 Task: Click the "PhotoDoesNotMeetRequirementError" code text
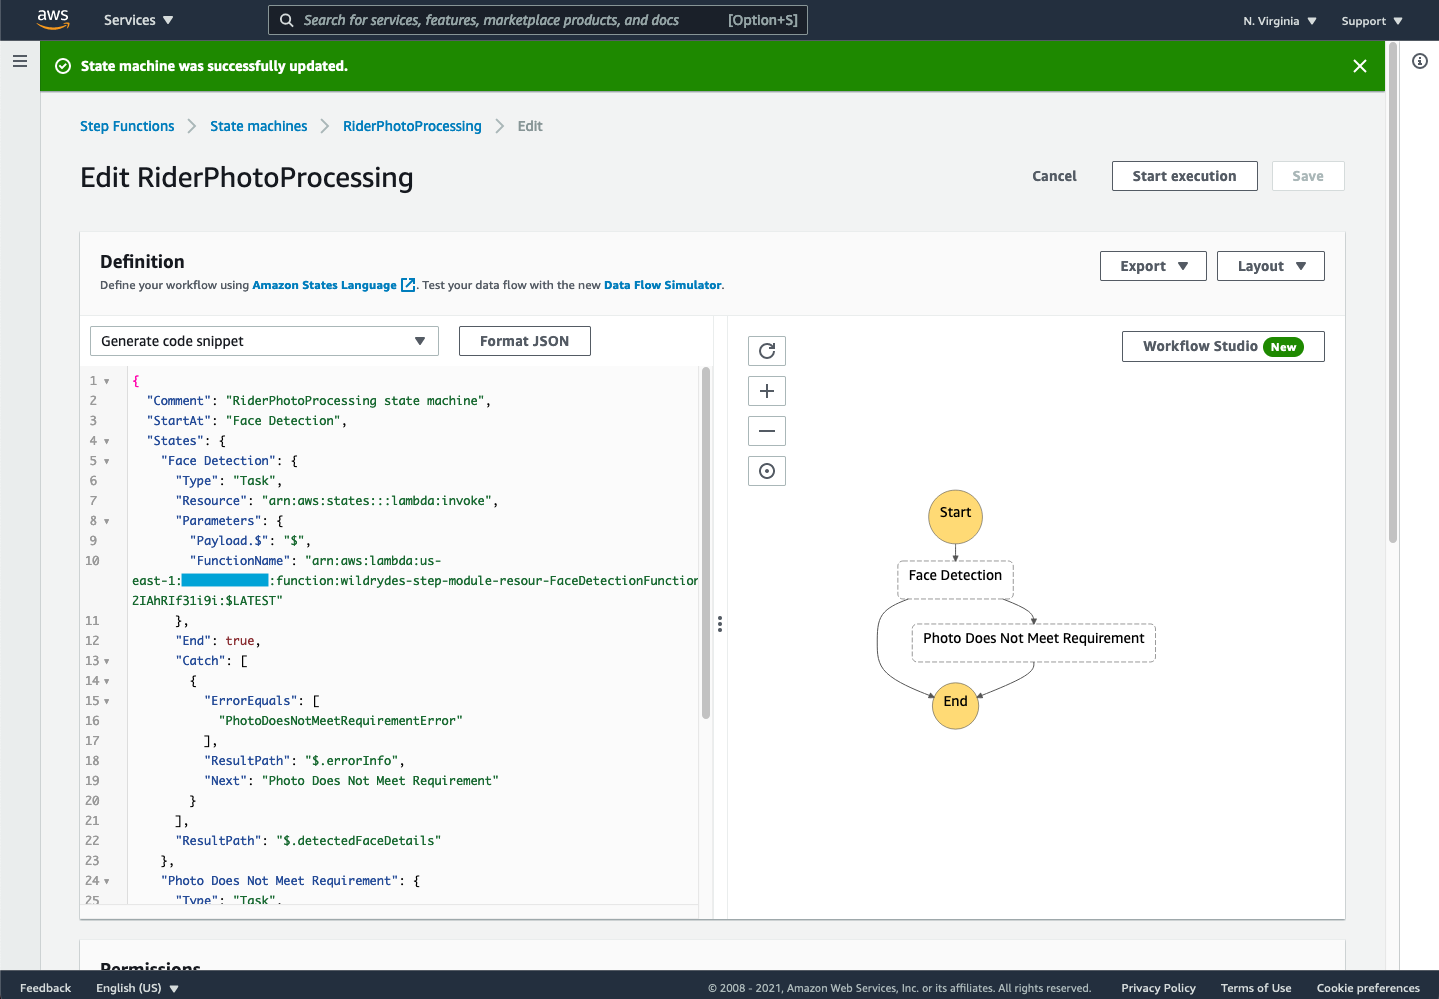[340, 721]
